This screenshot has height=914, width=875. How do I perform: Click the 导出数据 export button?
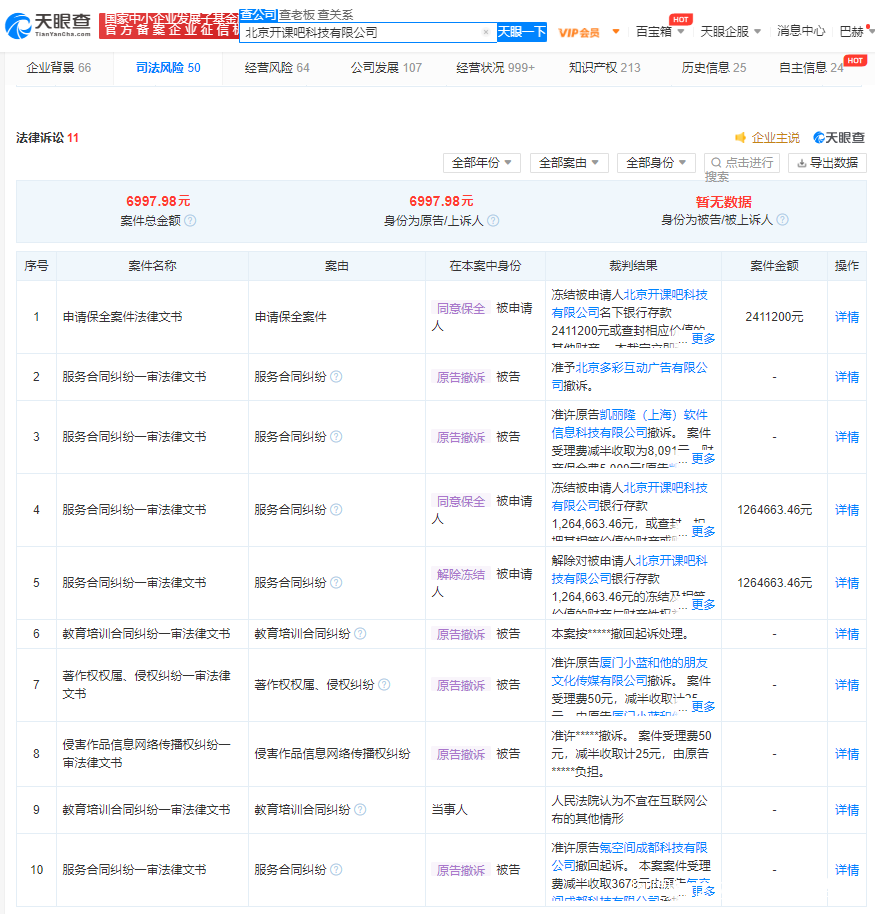point(826,162)
